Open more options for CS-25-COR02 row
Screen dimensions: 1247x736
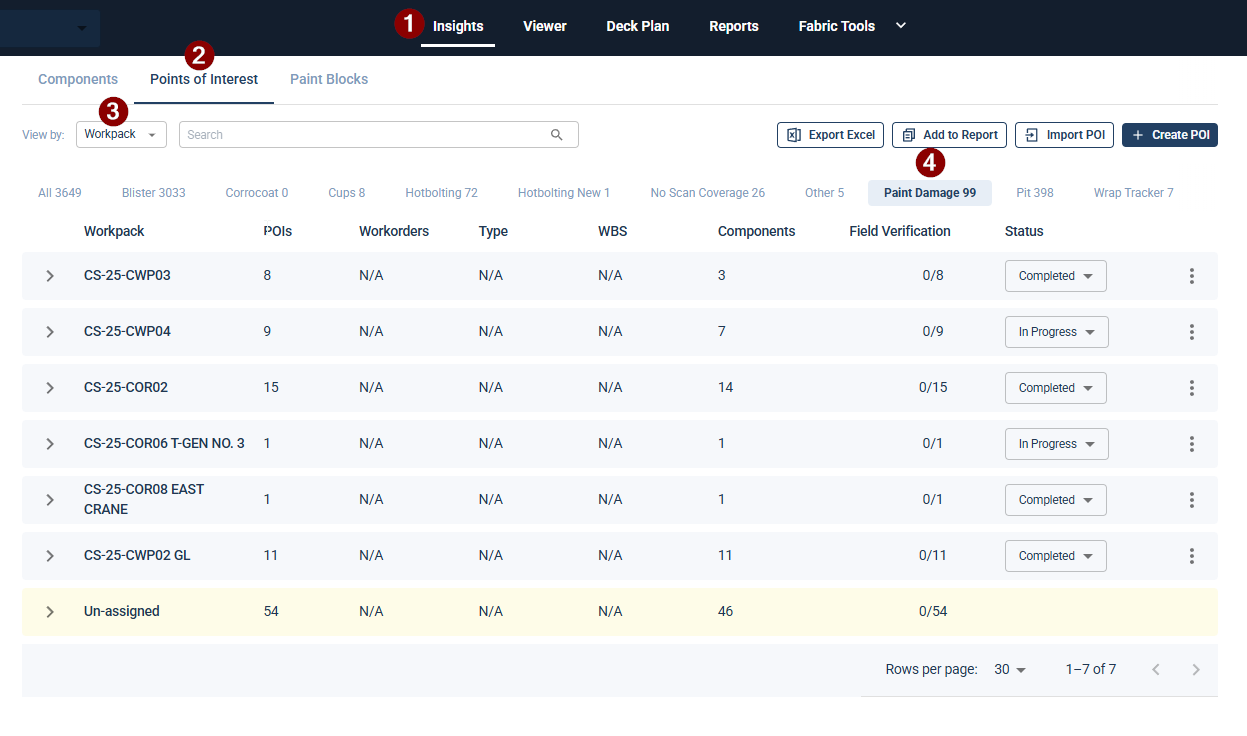click(x=1191, y=388)
